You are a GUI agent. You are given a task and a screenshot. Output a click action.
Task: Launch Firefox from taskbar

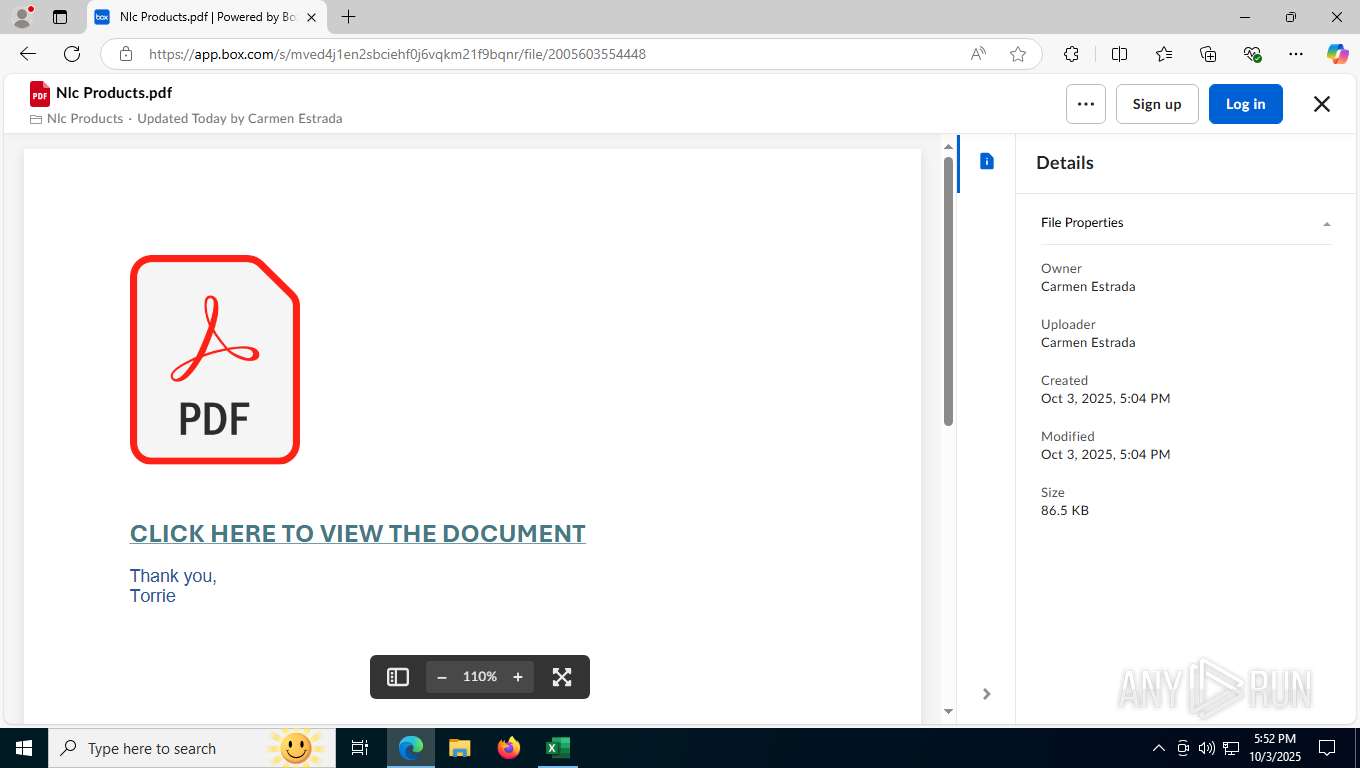509,748
